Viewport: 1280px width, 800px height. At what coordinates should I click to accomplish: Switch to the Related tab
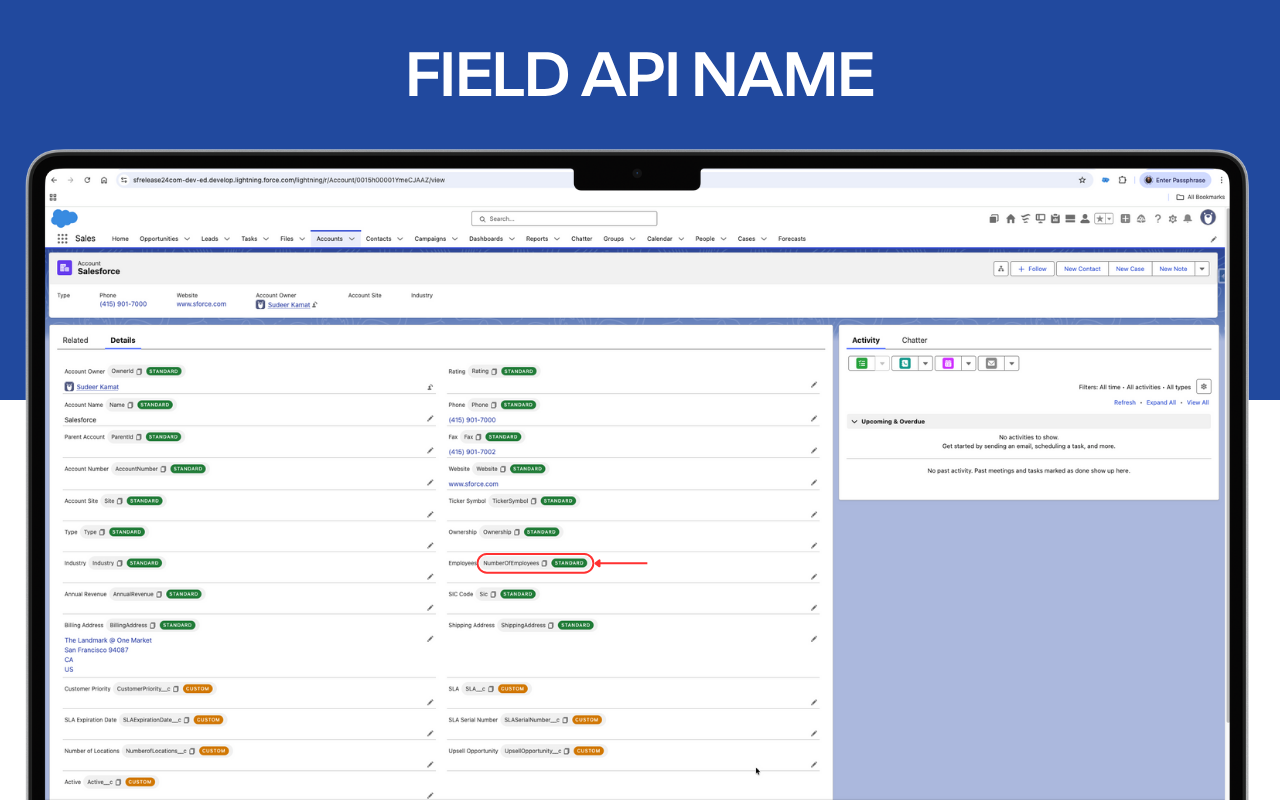[x=75, y=340]
